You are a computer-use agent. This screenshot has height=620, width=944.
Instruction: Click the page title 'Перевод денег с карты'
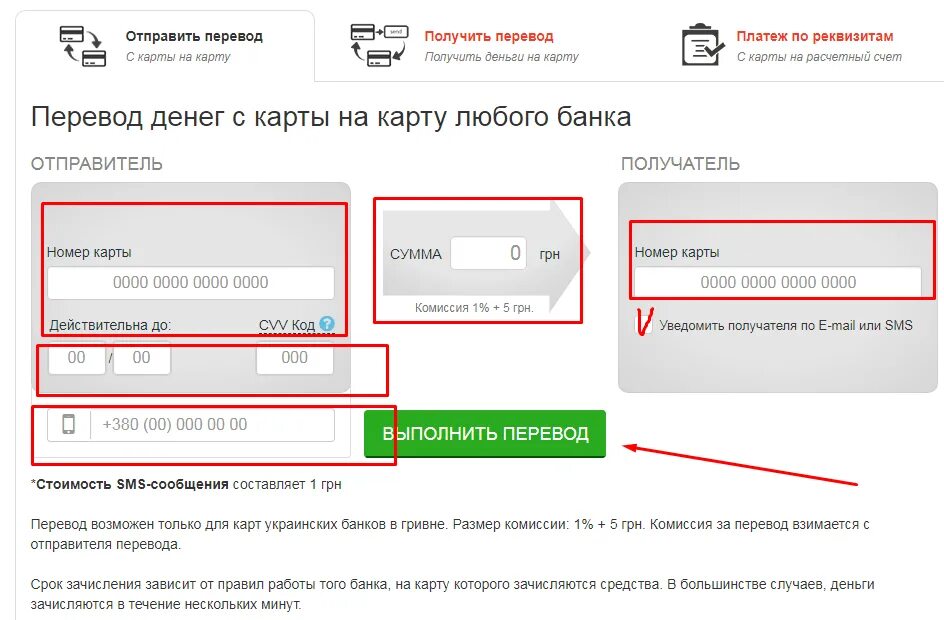click(331, 117)
